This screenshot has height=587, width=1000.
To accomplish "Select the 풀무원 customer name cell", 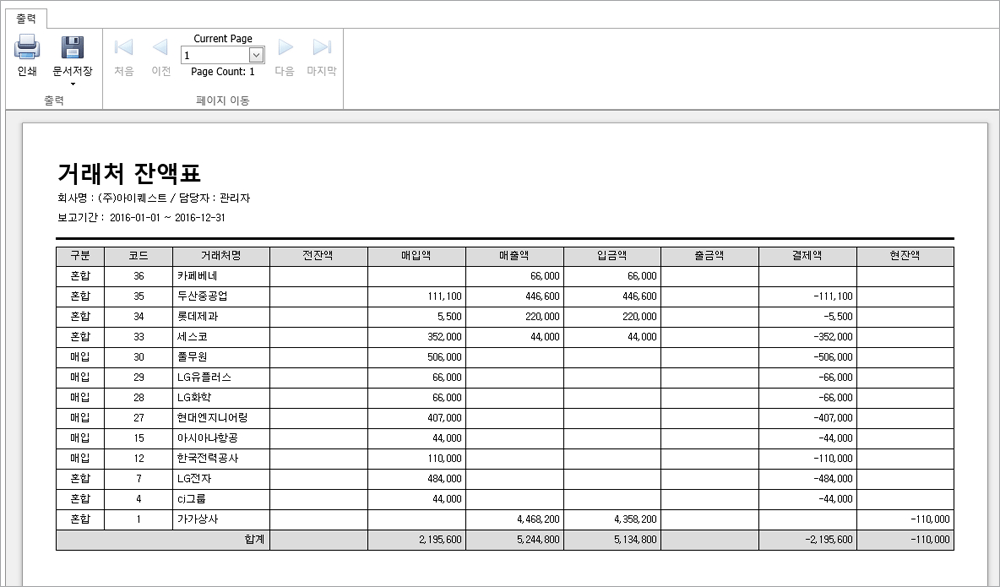I will (221, 357).
